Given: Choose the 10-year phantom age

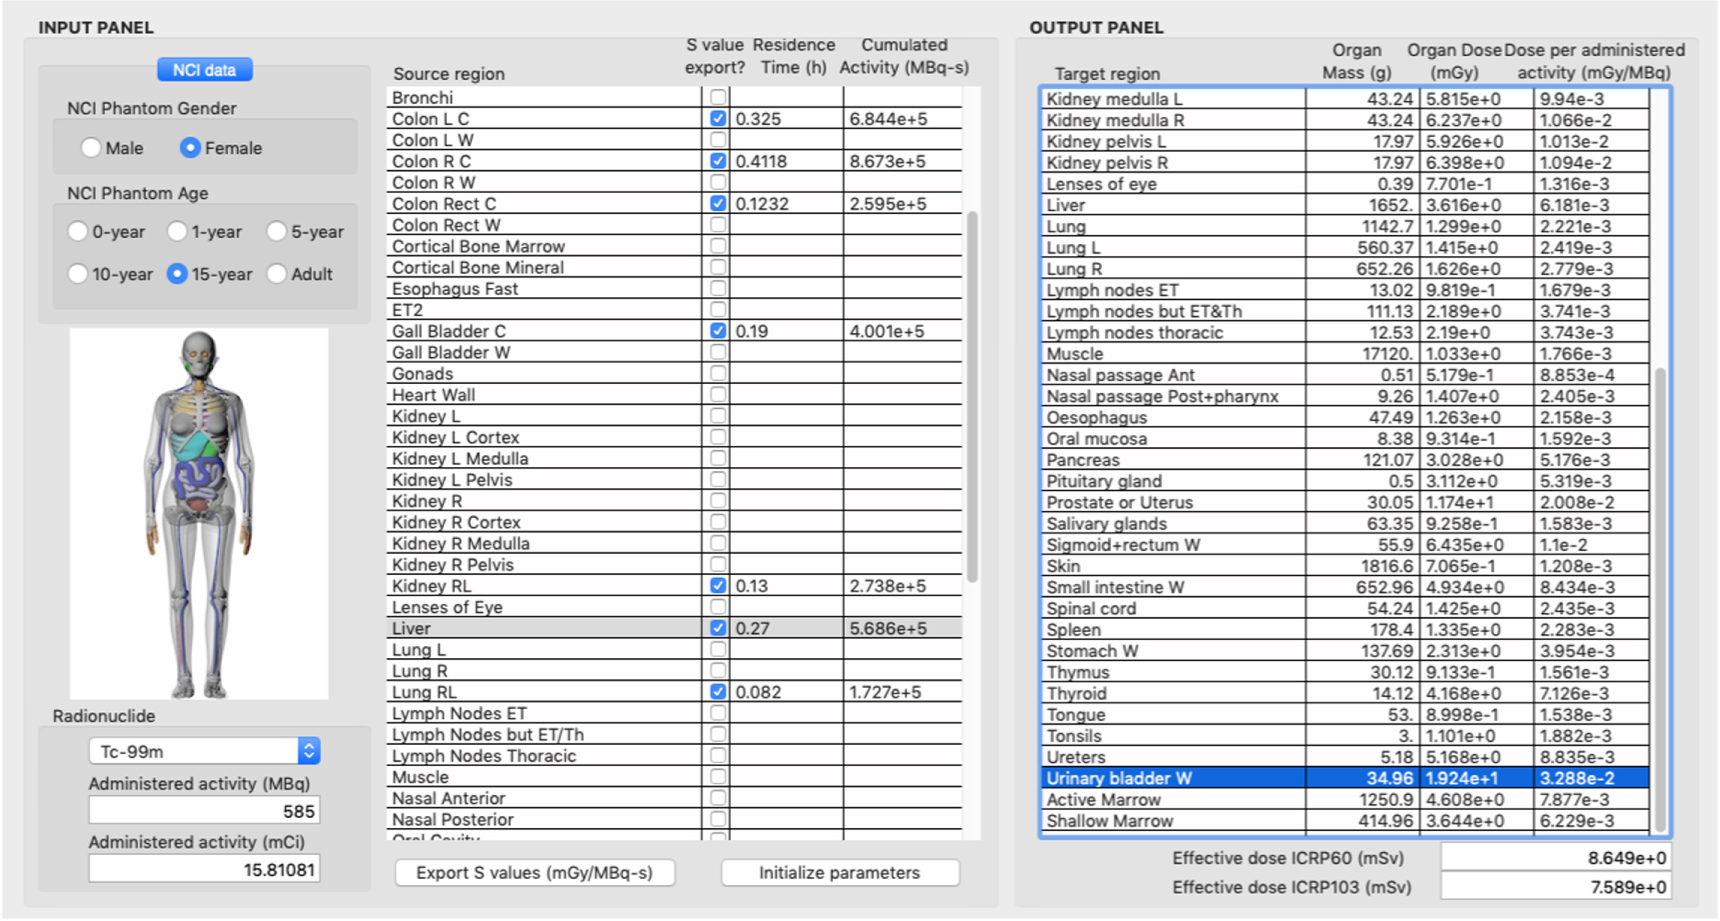Looking at the screenshot, I should [x=78, y=274].
